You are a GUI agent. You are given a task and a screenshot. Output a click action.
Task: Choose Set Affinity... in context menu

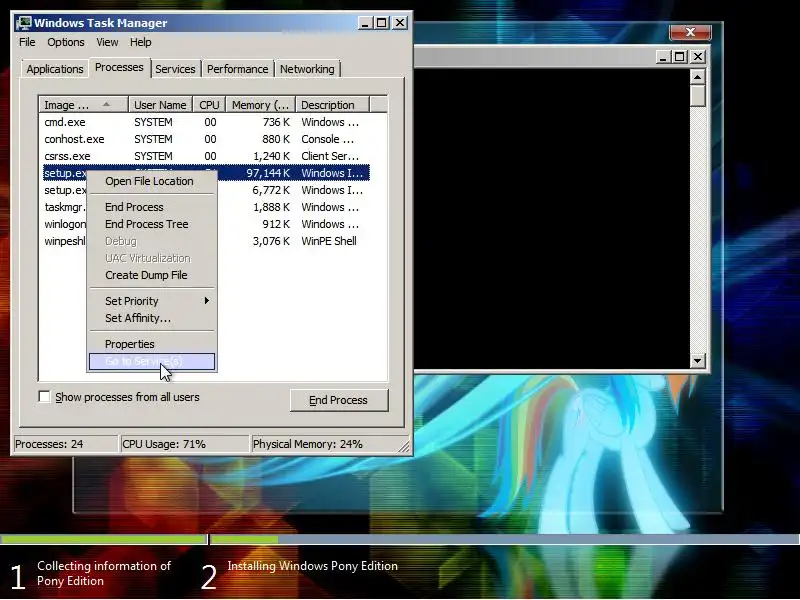coord(138,318)
